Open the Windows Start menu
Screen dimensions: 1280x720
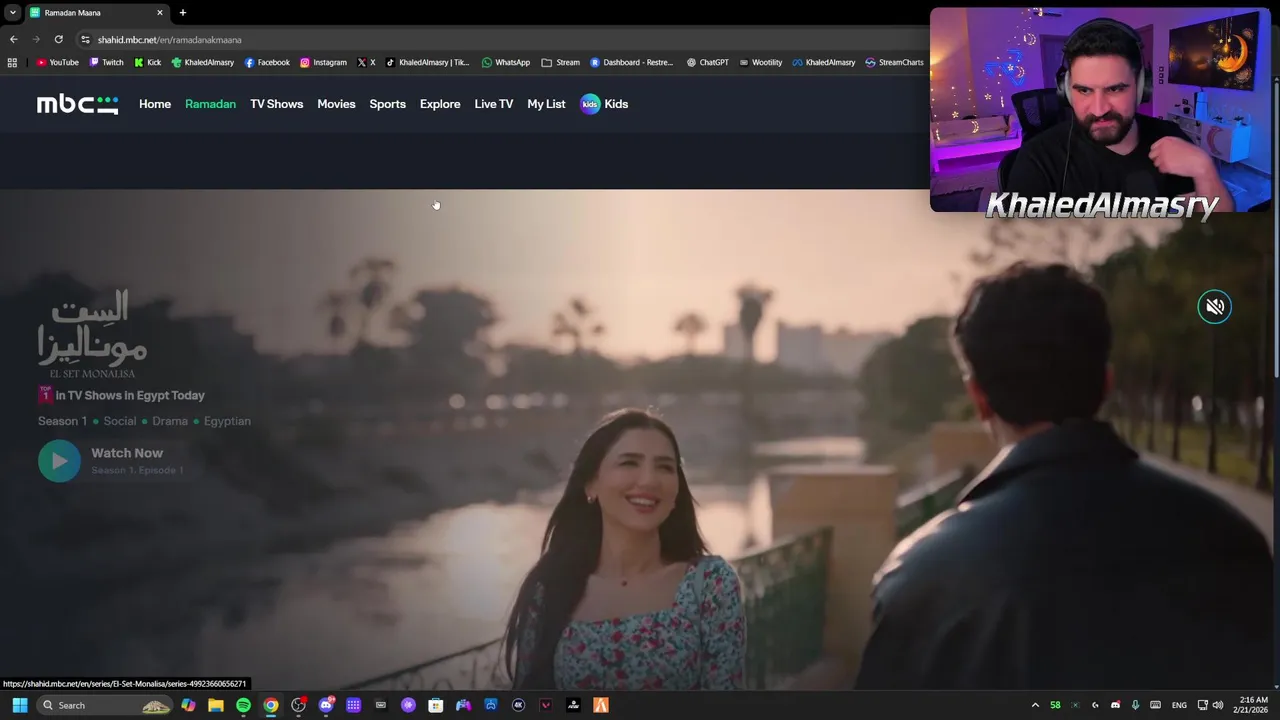(19, 705)
